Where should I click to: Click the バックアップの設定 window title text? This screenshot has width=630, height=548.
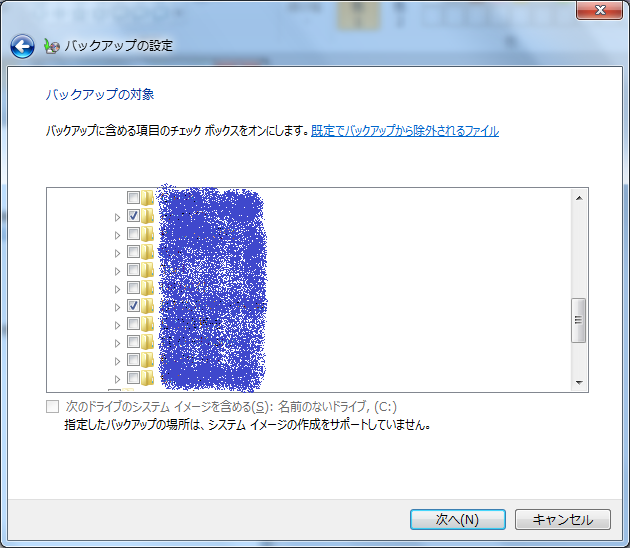[119, 45]
